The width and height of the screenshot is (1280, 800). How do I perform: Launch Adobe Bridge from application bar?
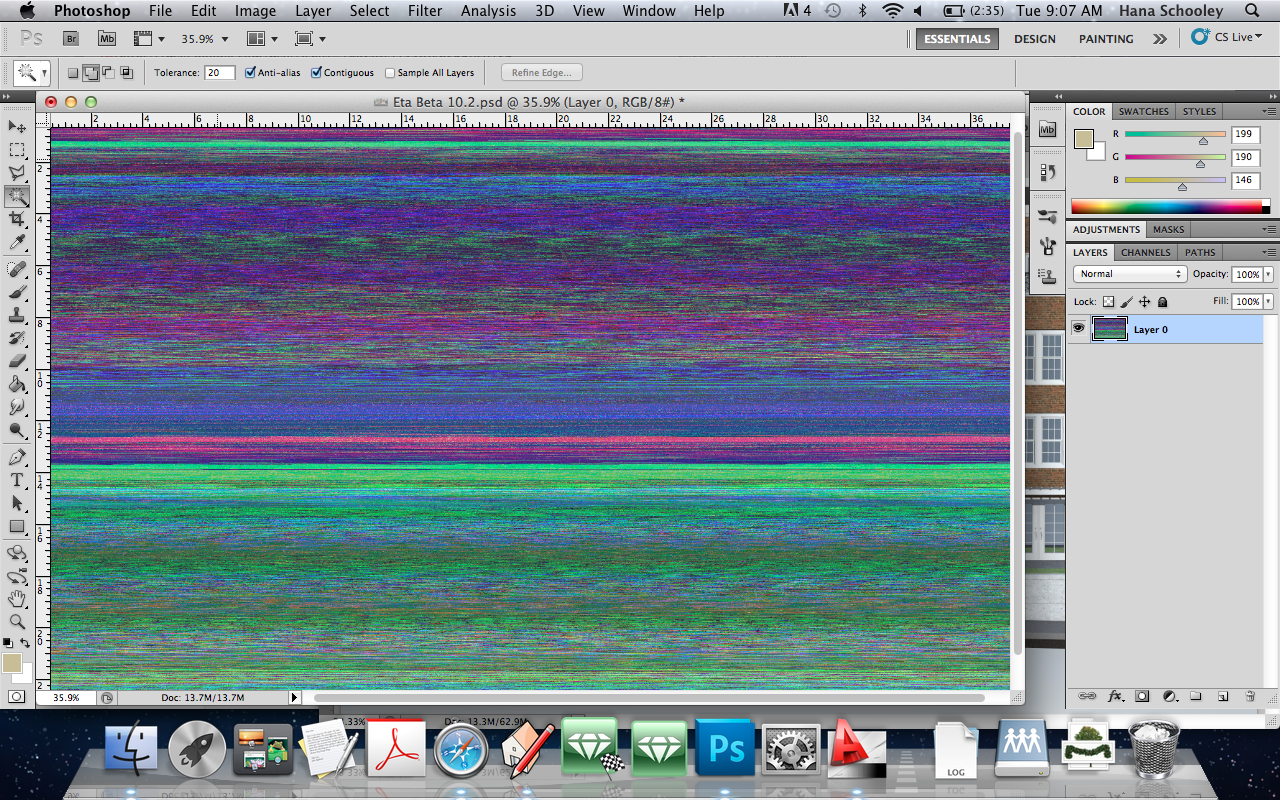[71, 39]
